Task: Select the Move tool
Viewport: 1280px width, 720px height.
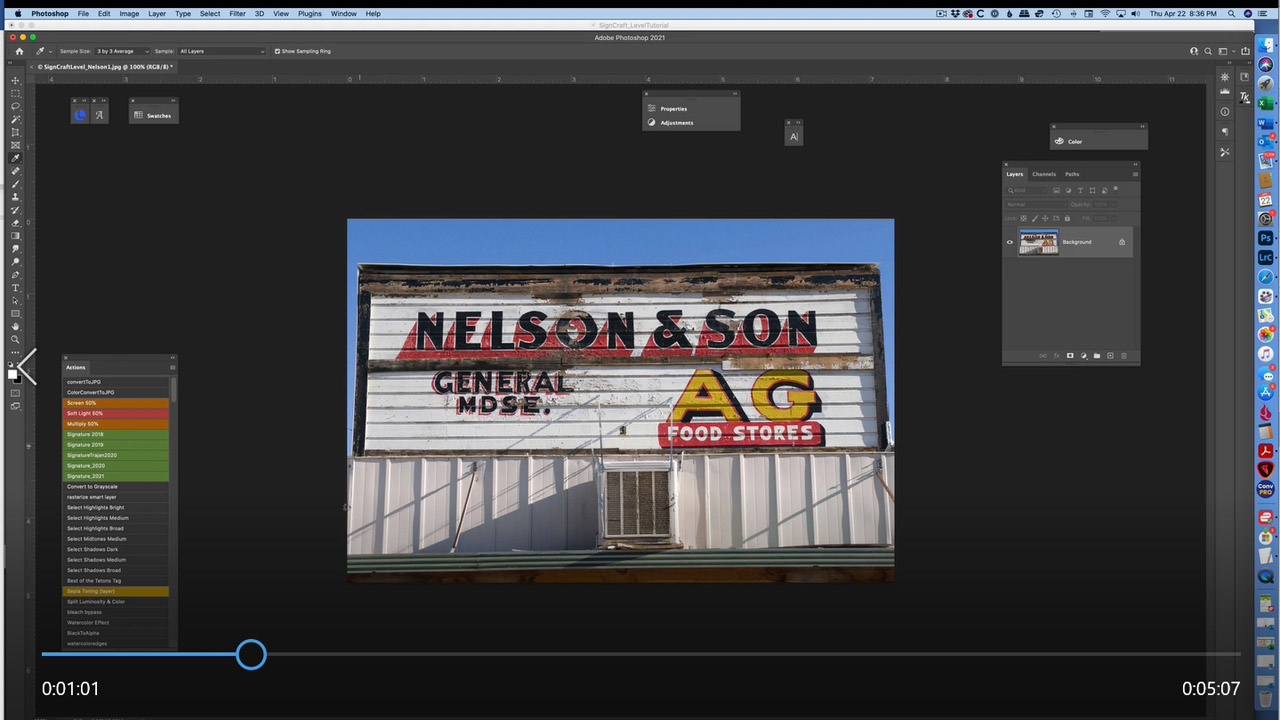Action: tap(14, 80)
